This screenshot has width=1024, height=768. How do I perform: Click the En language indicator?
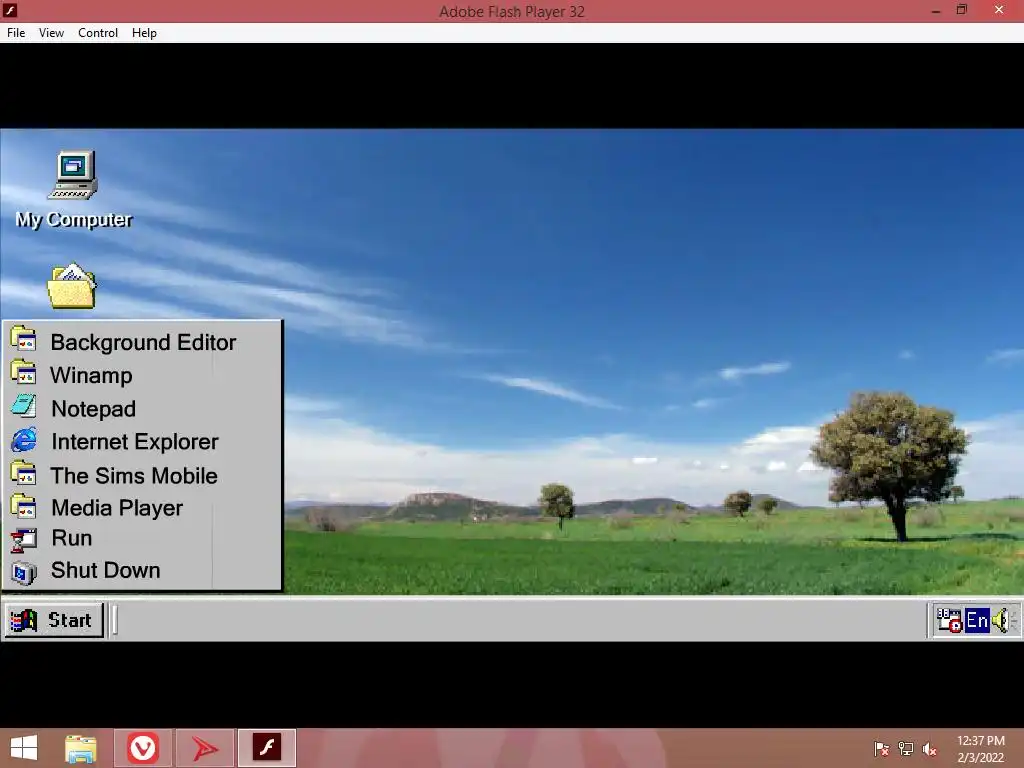point(976,620)
